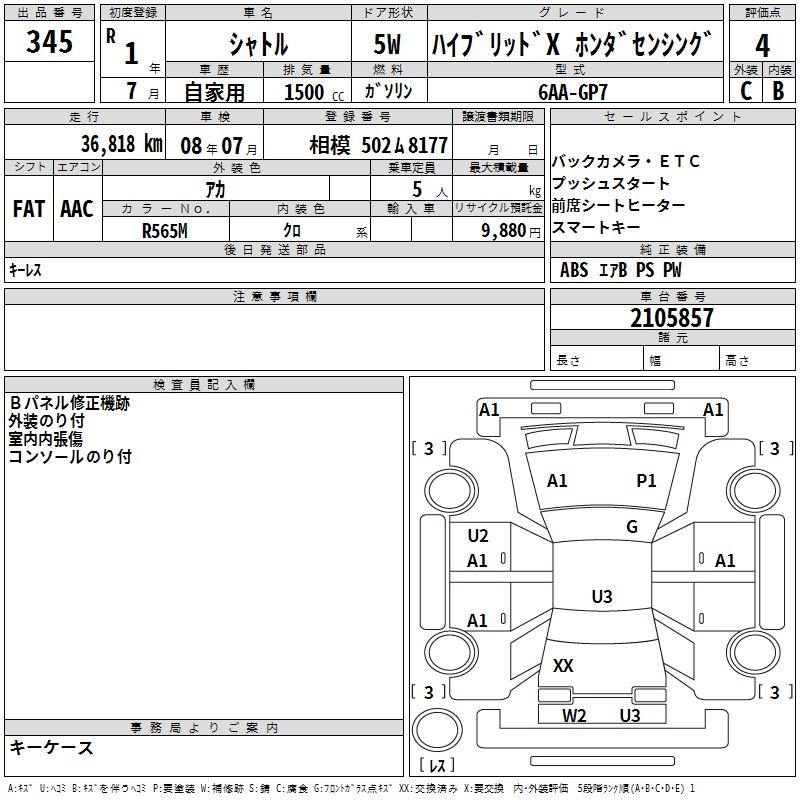Select the vehicle history 自家用
The image size is (800, 800).
(x=214, y=92)
